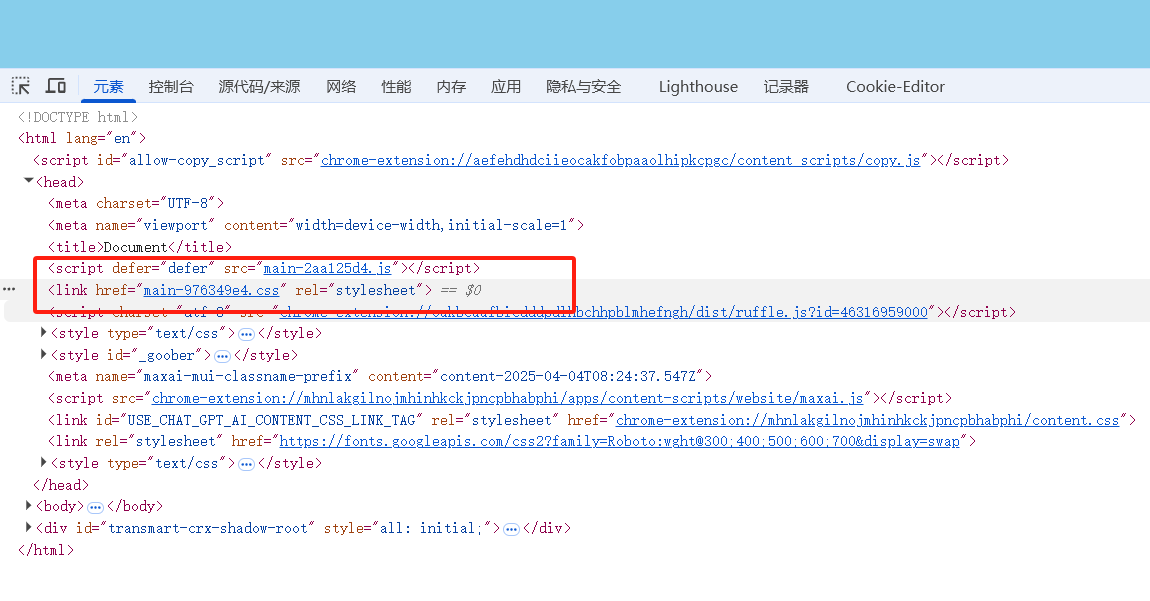
Task: Click the ellipsis badge in the first style element
Action: pyautogui.click(x=246, y=335)
